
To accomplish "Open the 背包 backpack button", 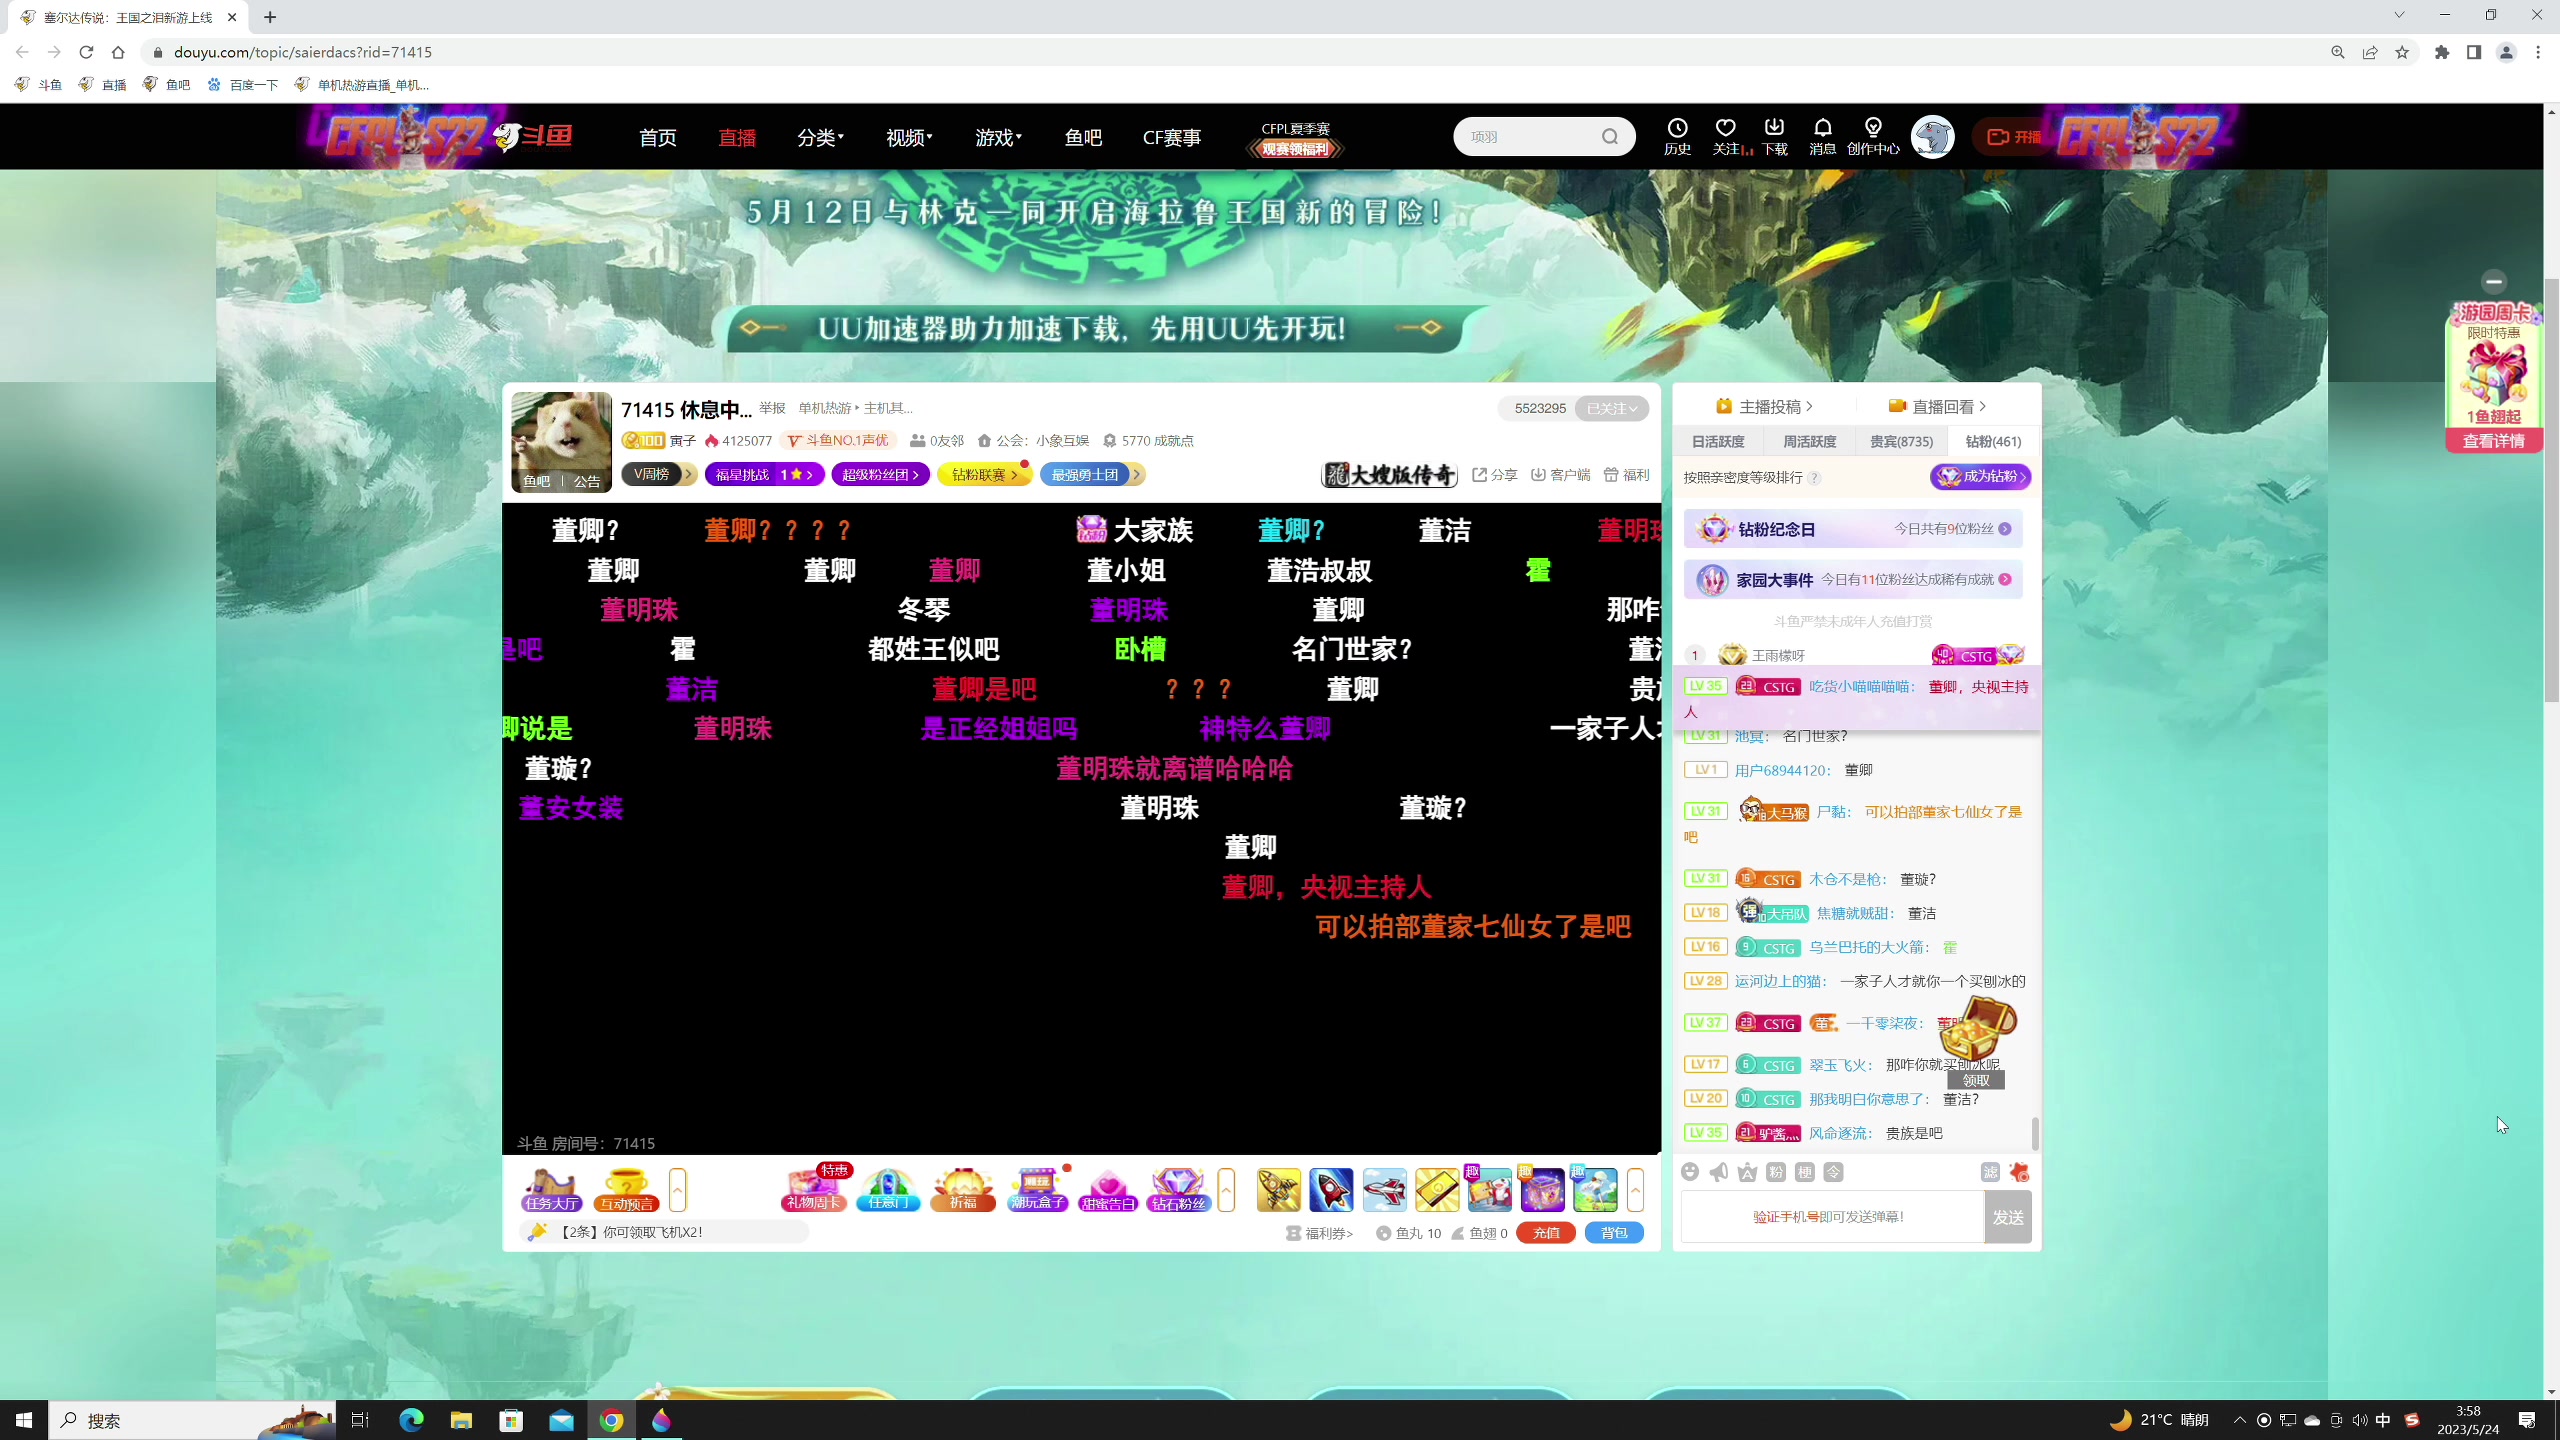I will (1614, 1233).
